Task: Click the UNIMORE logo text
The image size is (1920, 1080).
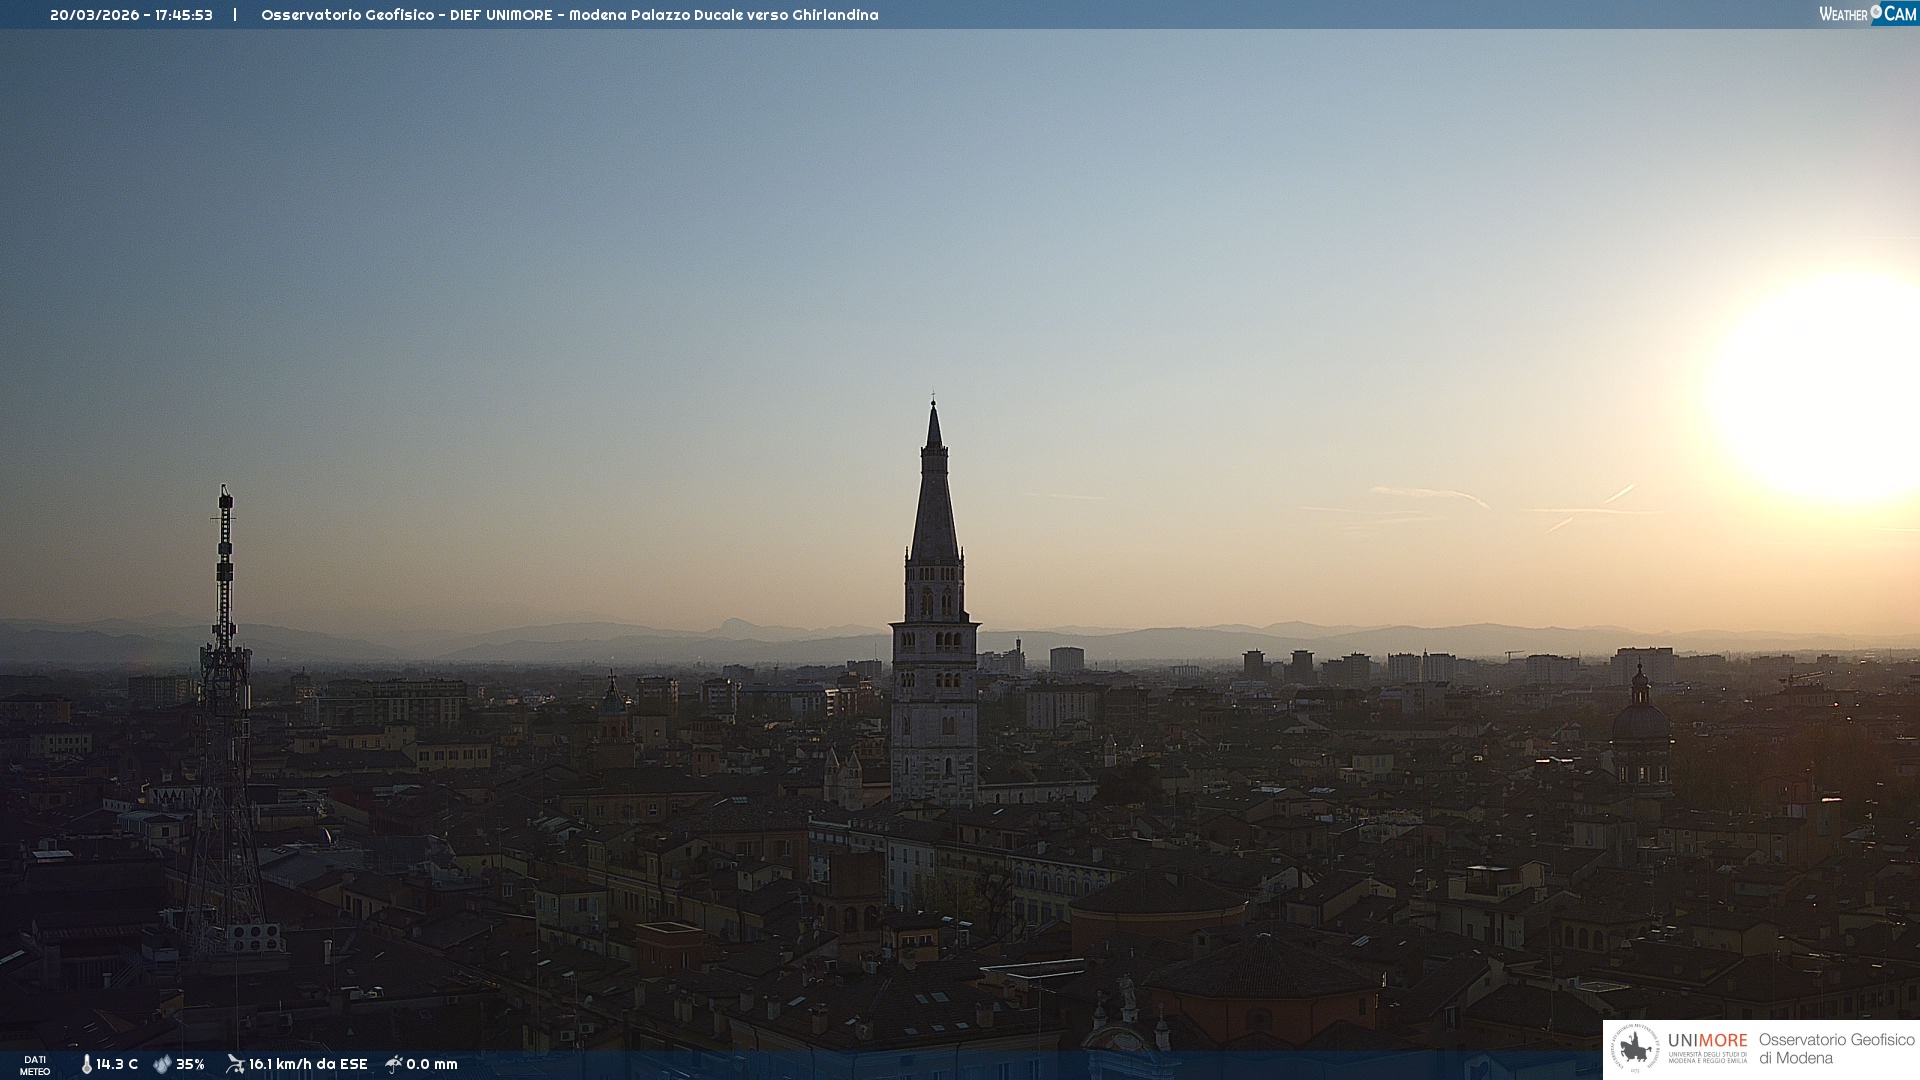Action: point(1707,1041)
